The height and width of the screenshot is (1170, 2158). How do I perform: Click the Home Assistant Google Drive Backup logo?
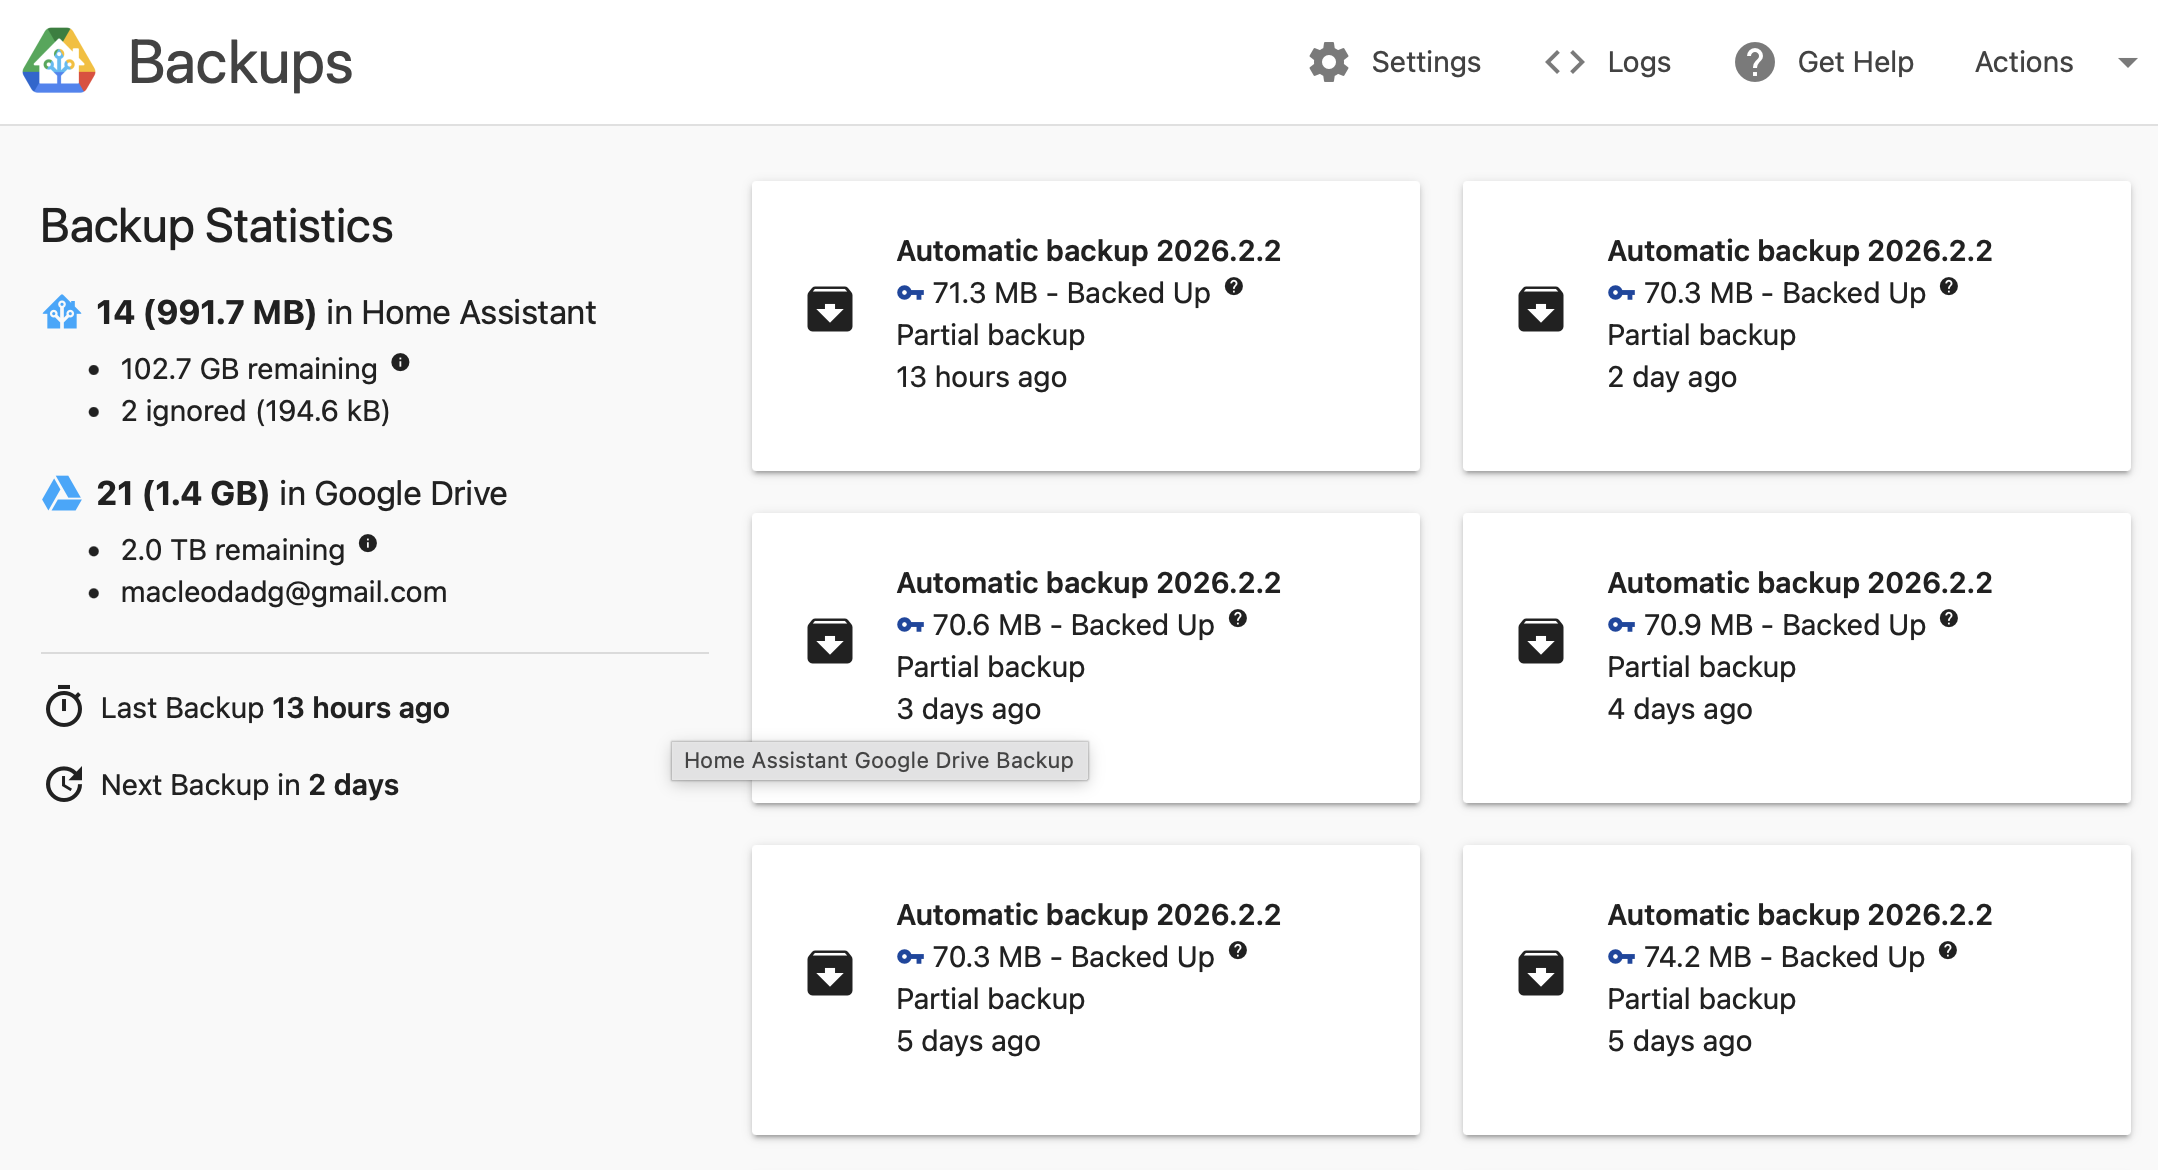59,62
